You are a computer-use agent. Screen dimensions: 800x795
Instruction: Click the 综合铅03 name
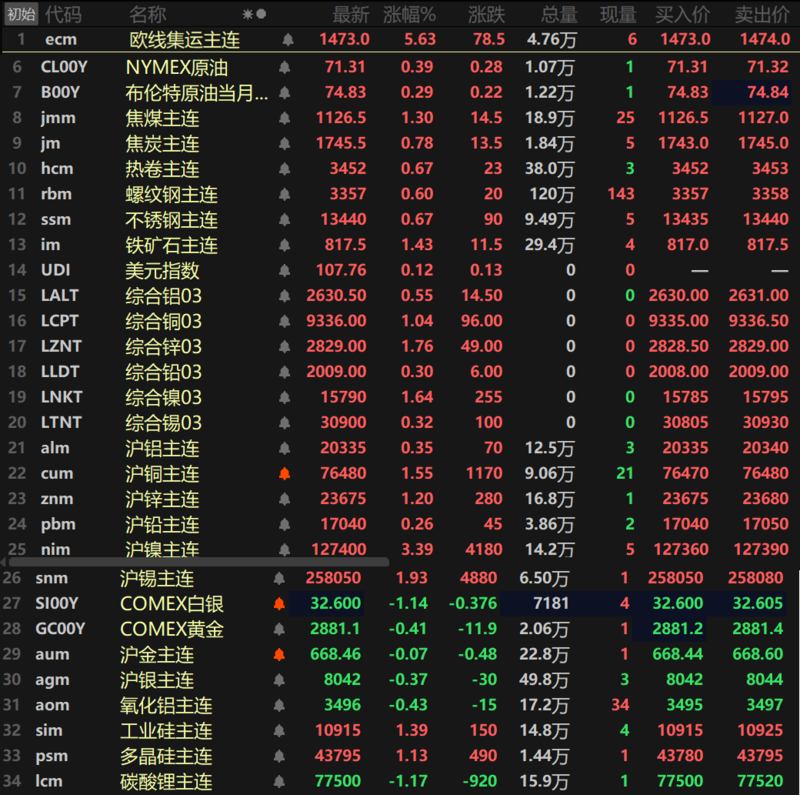(x=163, y=372)
